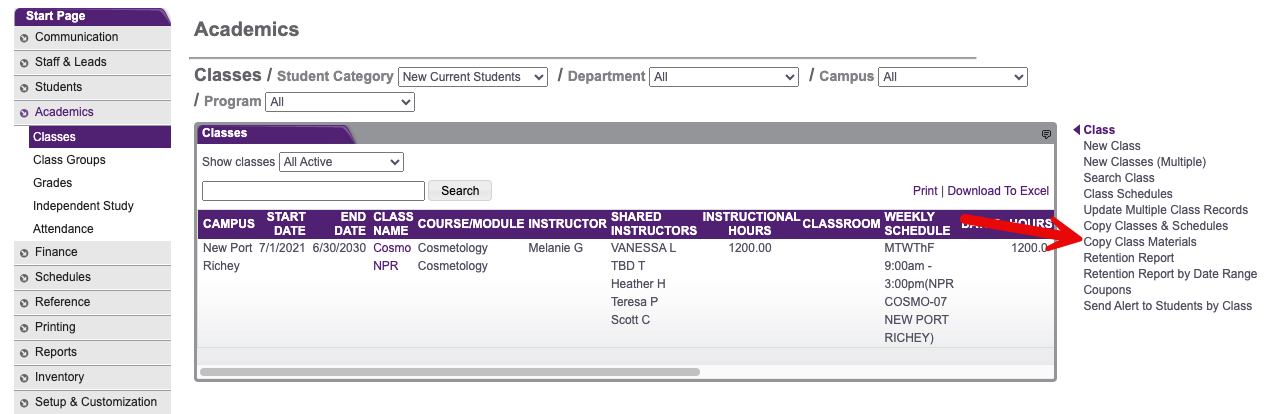Click the class search text field
The width and height of the screenshot is (1272, 414).
pyautogui.click(x=314, y=191)
